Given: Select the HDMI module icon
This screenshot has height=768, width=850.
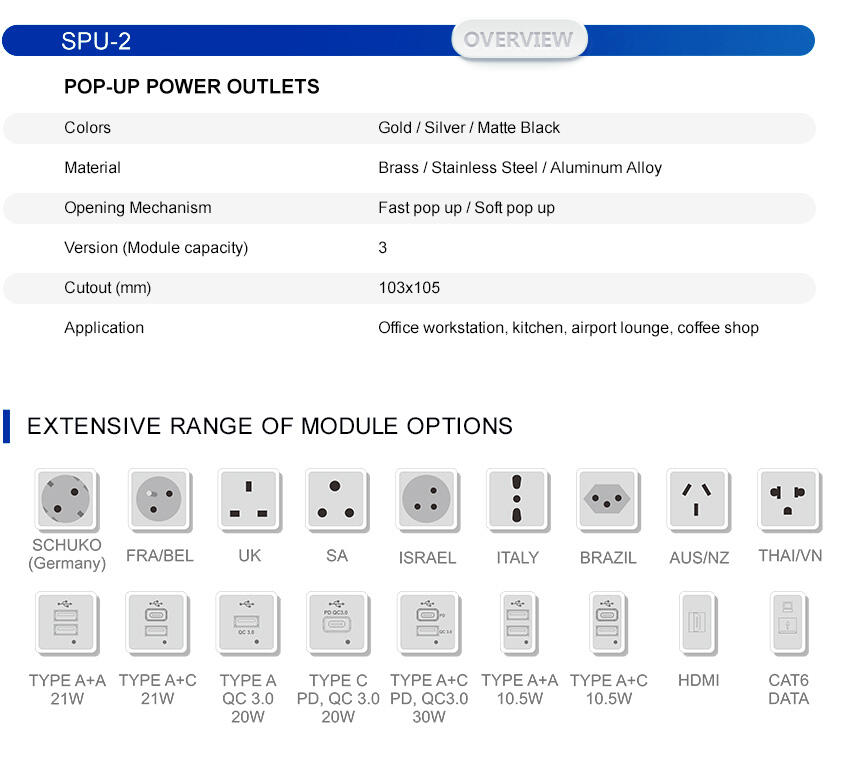Looking at the screenshot, I should (698, 625).
